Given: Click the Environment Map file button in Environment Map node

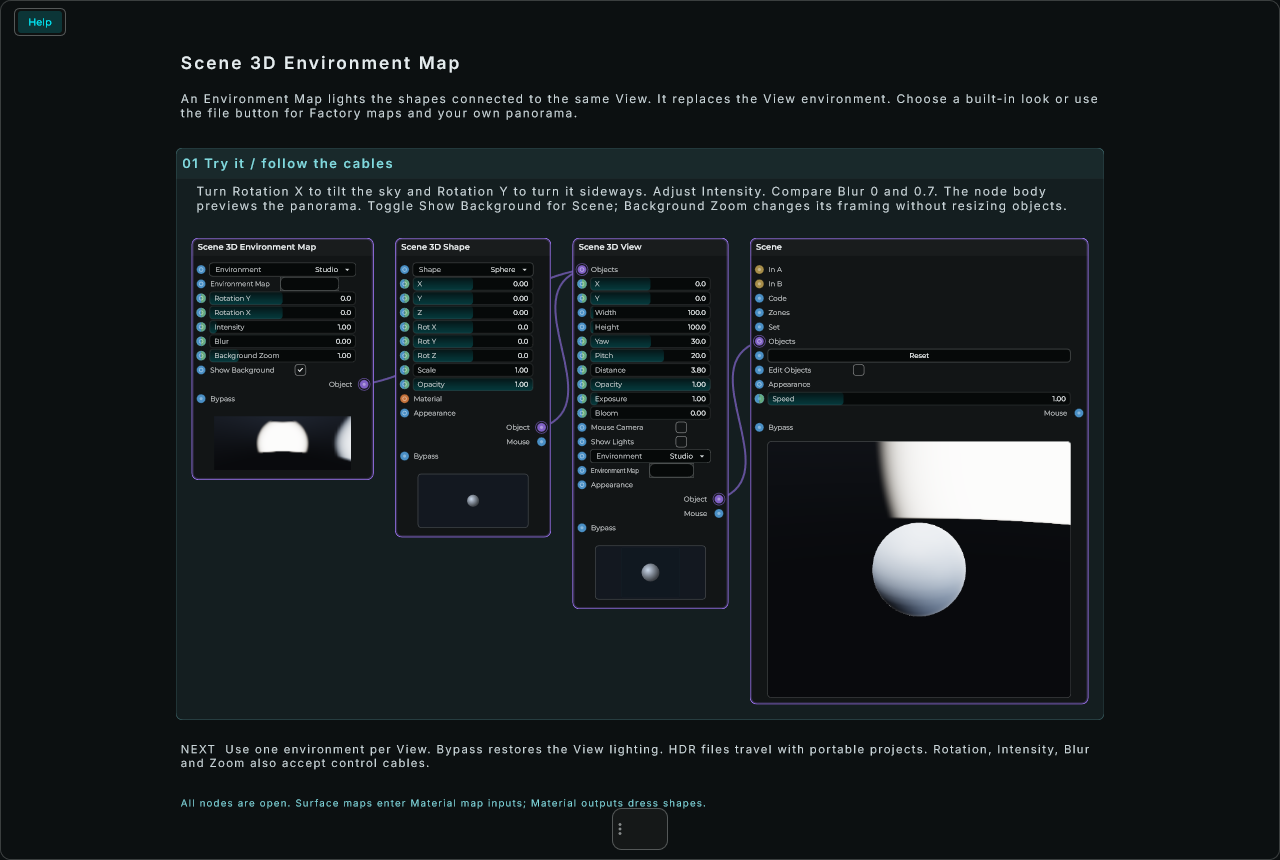Looking at the screenshot, I should point(309,284).
